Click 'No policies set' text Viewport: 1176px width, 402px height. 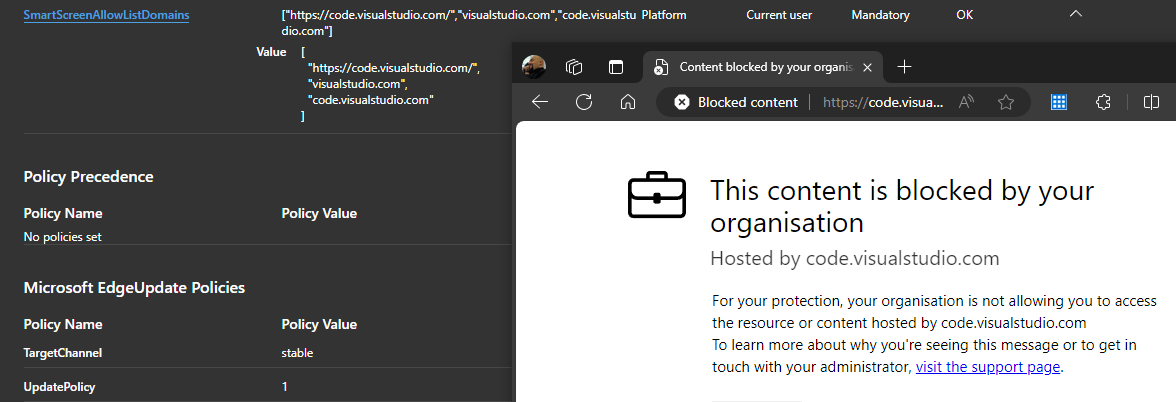[62, 237]
